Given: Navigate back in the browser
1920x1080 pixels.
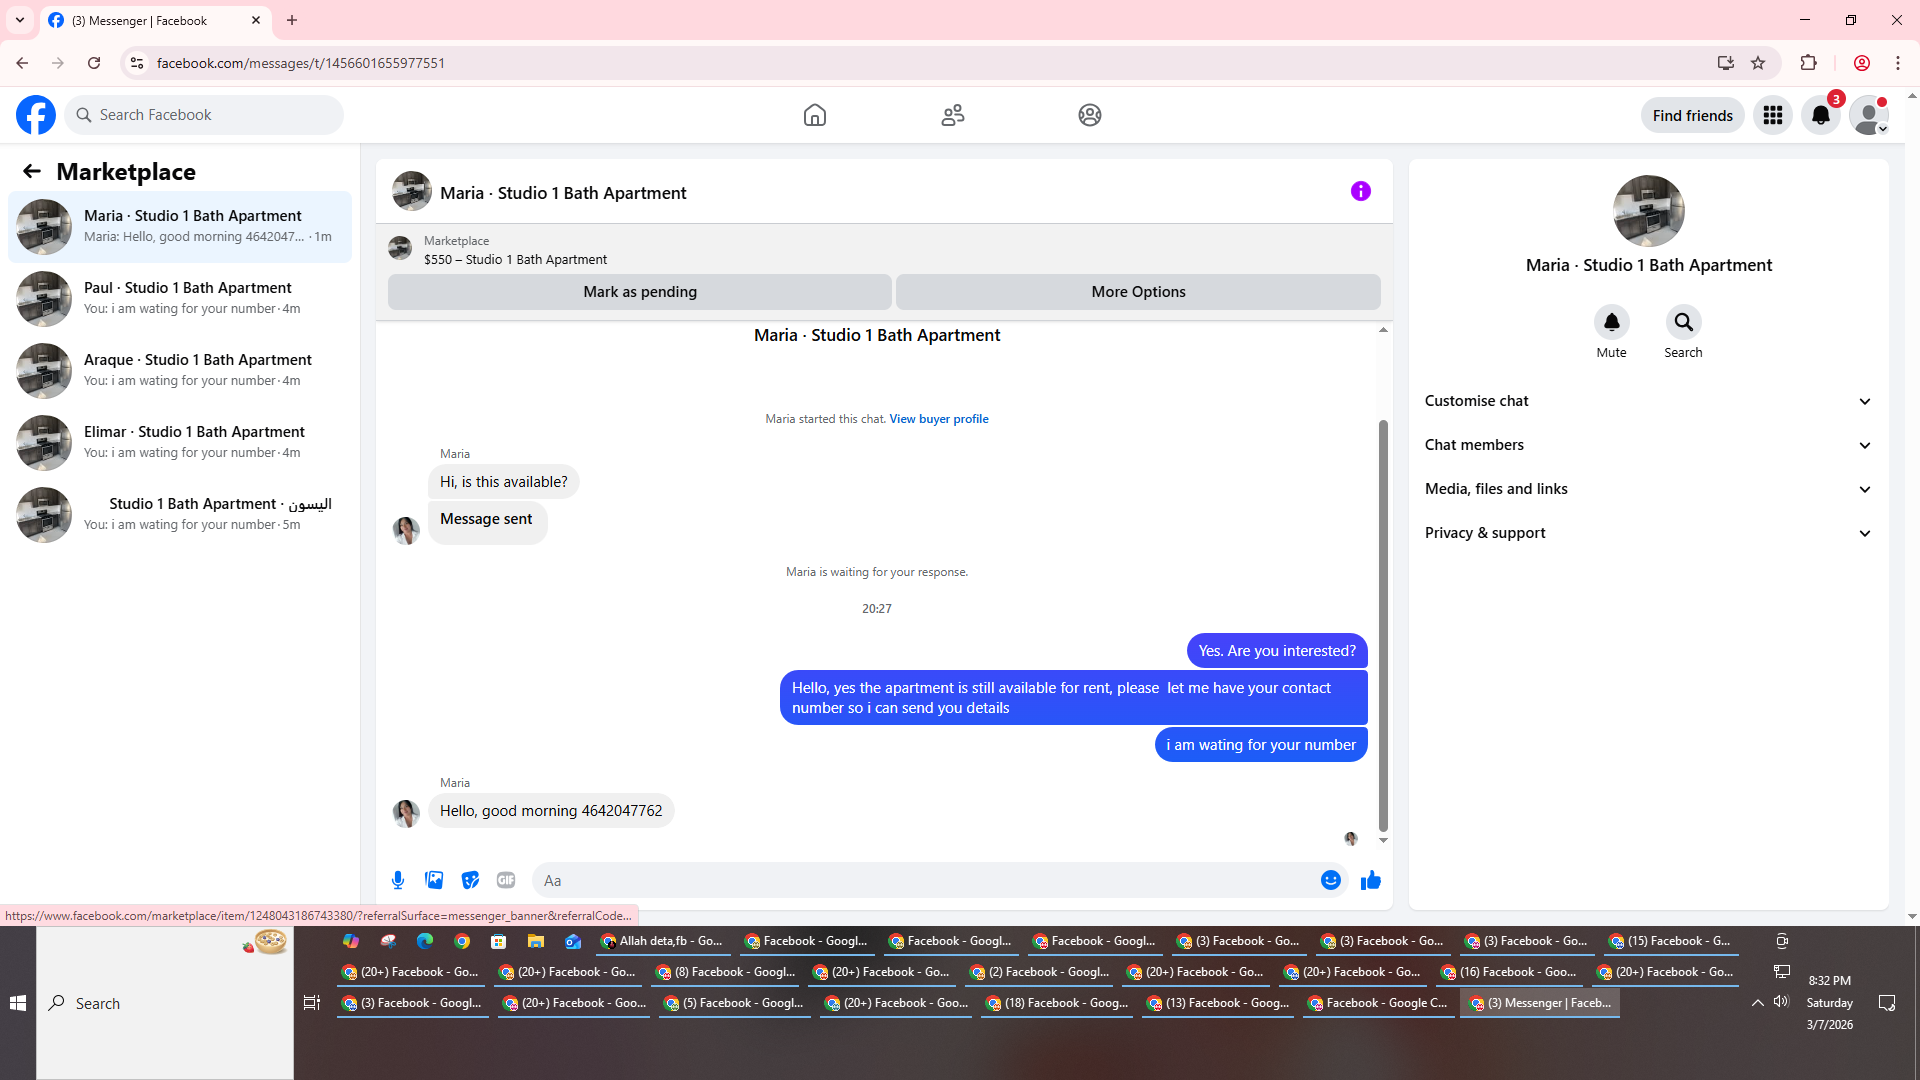Looking at the screenshot, I should tap(22, 63).
